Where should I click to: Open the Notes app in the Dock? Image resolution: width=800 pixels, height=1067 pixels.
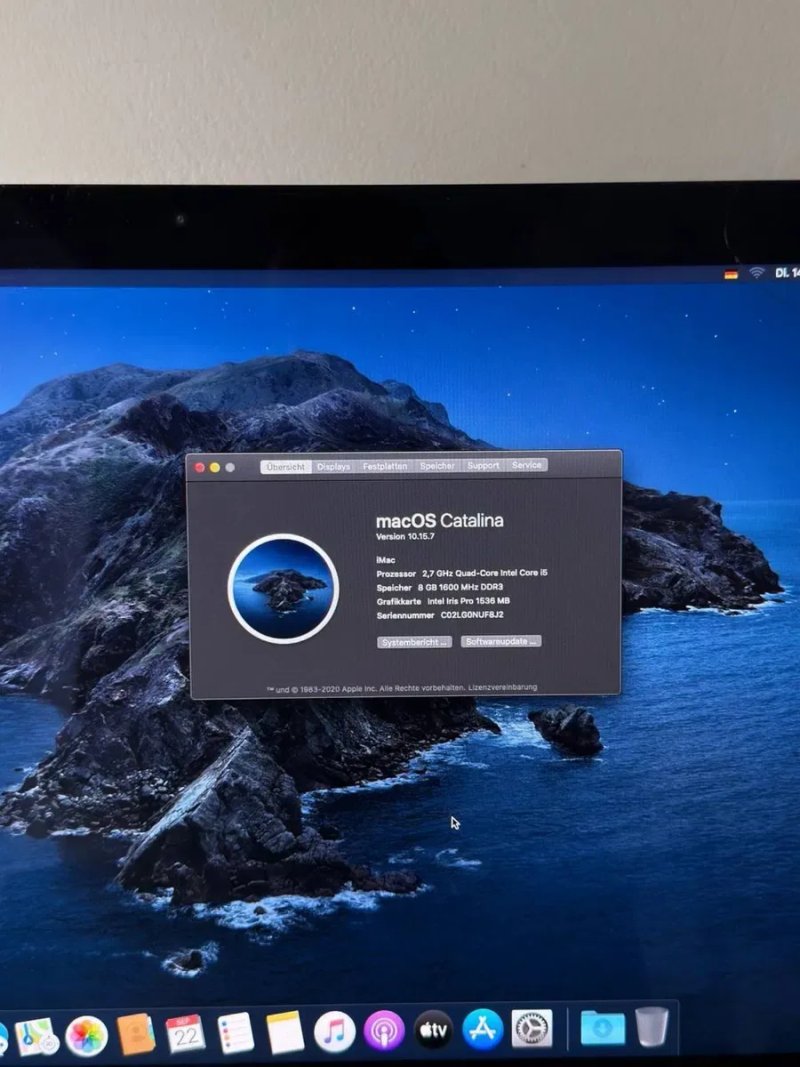click(284, 1032)
